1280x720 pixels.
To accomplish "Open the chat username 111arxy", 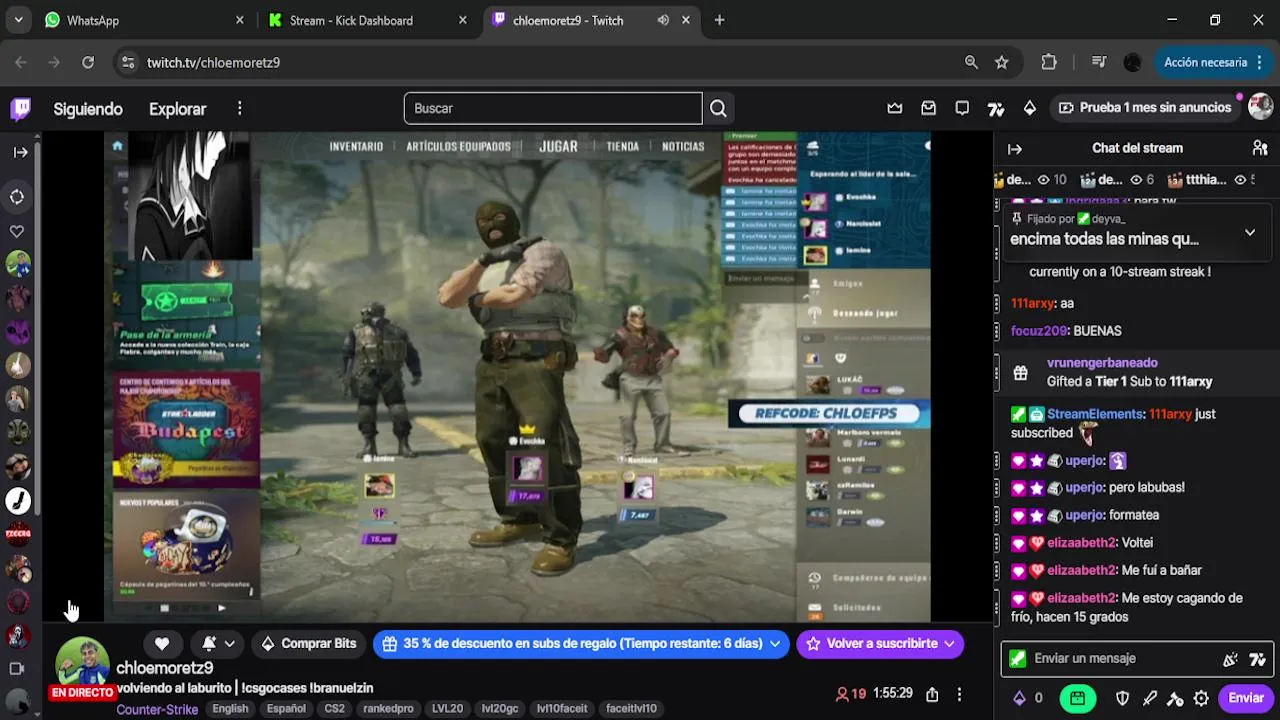I will point(1032,303).
